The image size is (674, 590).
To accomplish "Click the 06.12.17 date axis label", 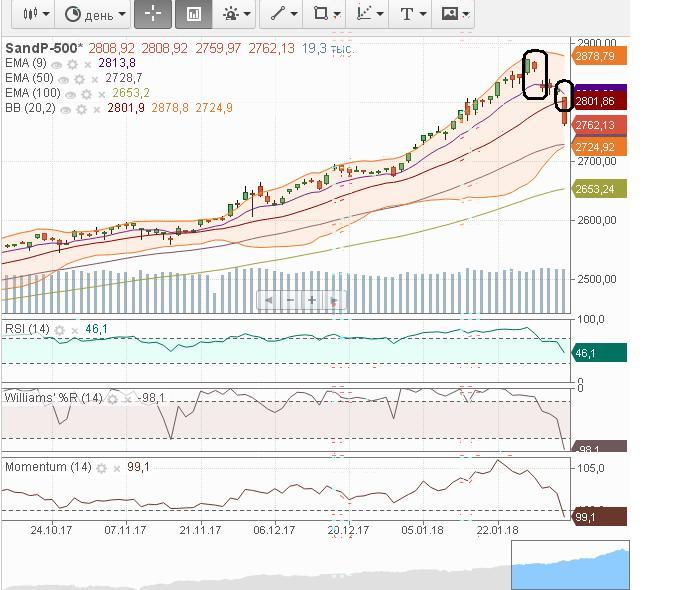I will (x=274, y=530).
